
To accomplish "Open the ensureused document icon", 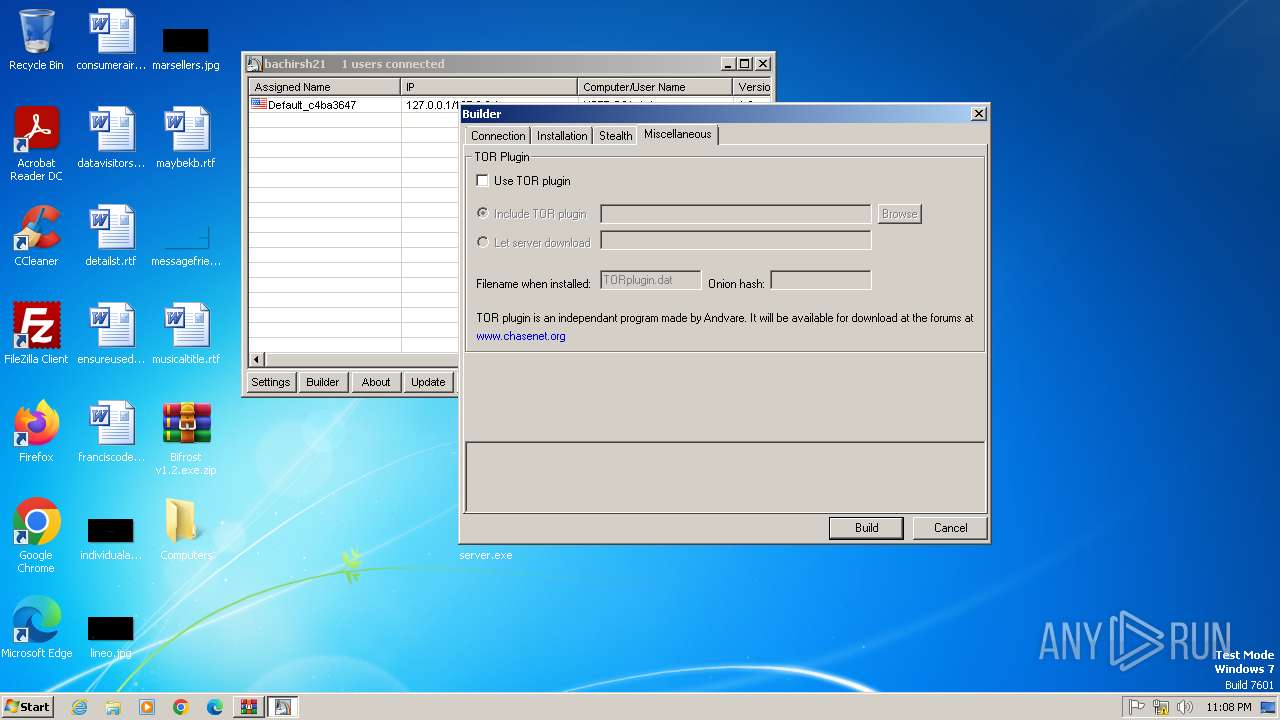I will (x=111, y=335).
